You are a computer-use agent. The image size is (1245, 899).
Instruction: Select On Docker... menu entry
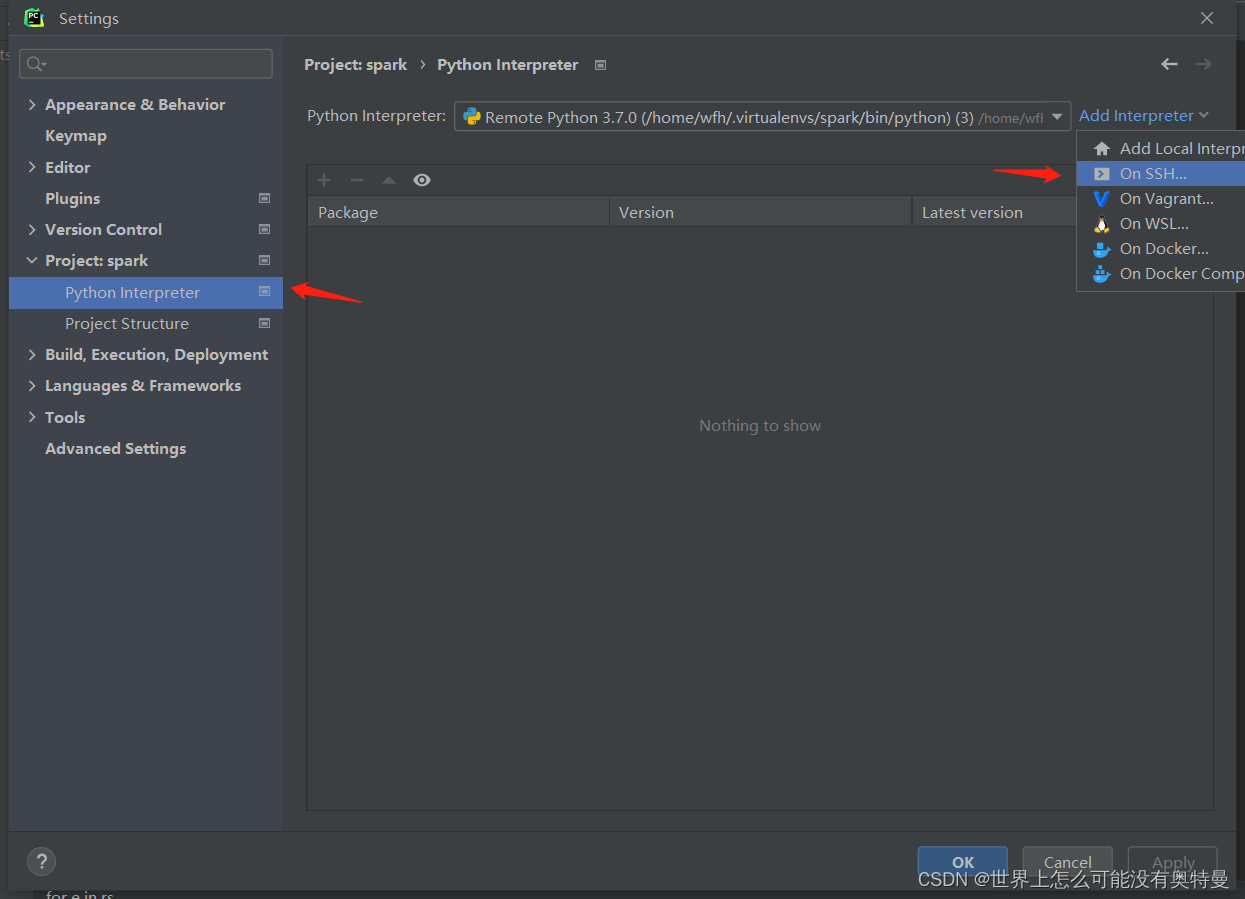click(x=1161, y=248)
